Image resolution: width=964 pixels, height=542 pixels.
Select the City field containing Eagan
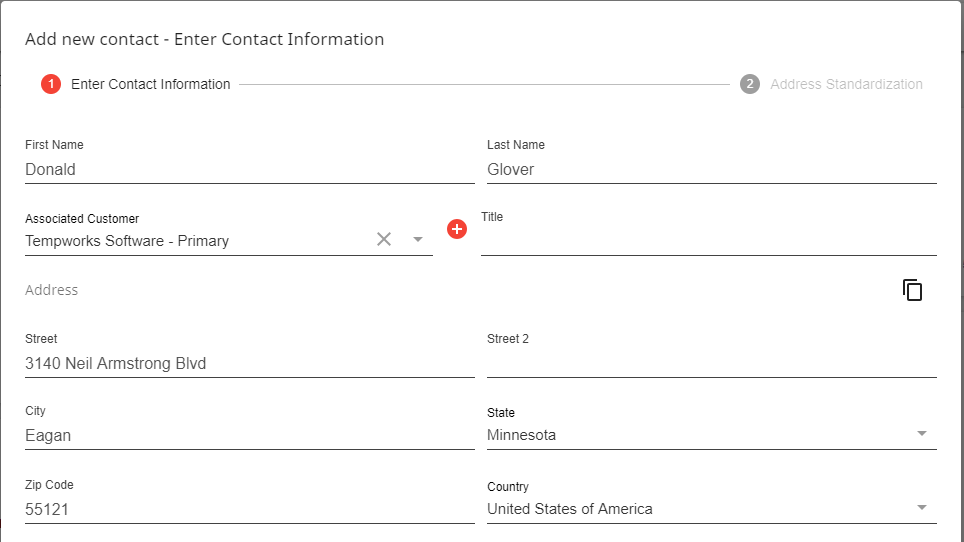249,435
